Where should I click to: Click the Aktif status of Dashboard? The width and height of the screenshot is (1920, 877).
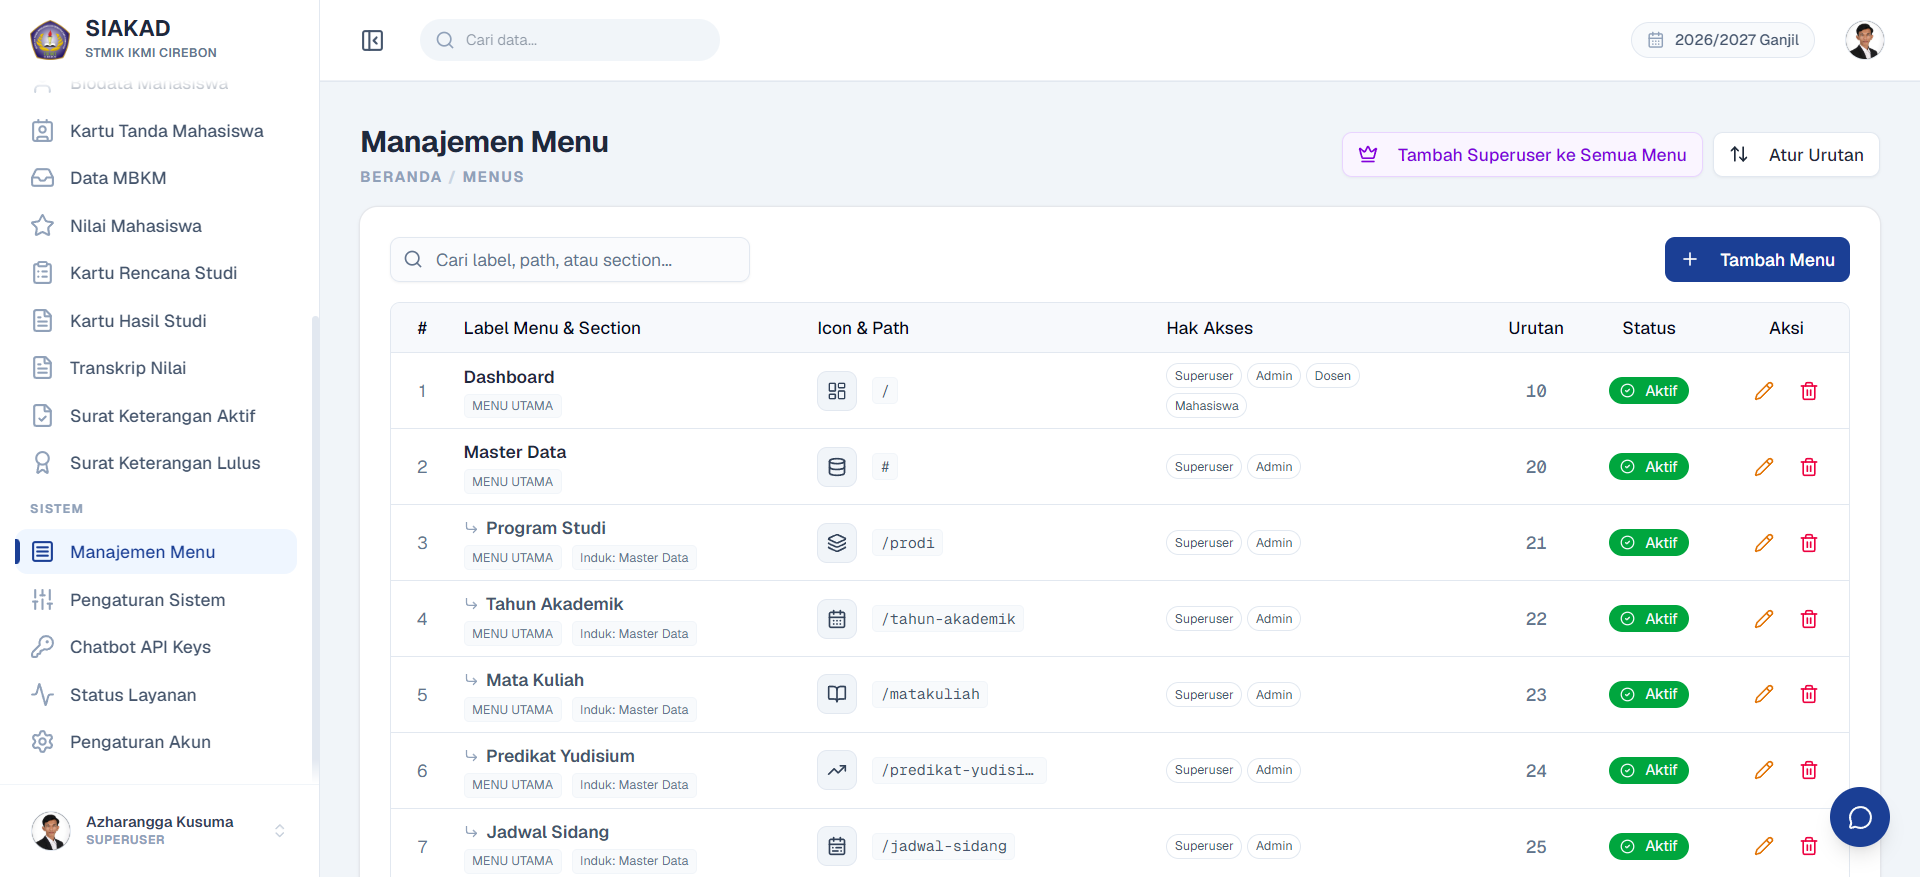click(x=1648, y=391)
